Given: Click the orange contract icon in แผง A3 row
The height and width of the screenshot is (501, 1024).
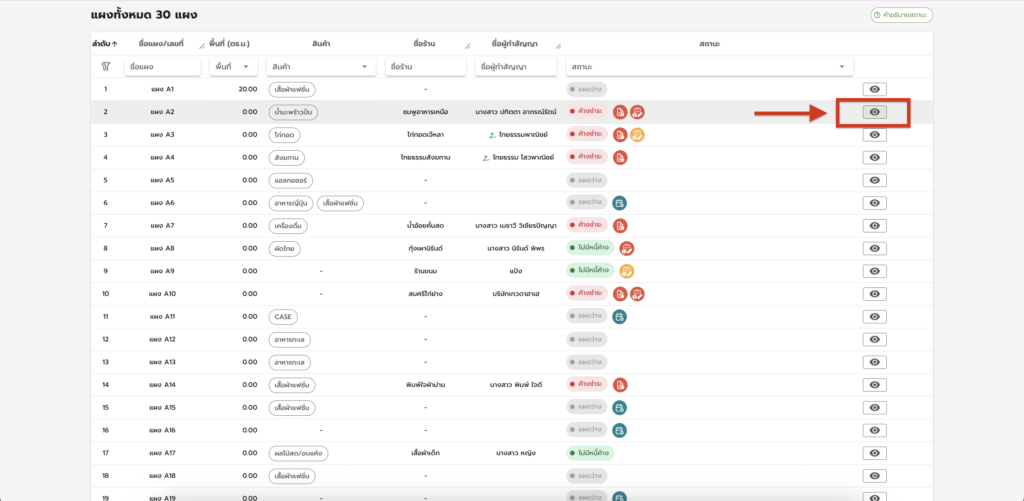Looking at the screenshot, I should tap(637, 135).
